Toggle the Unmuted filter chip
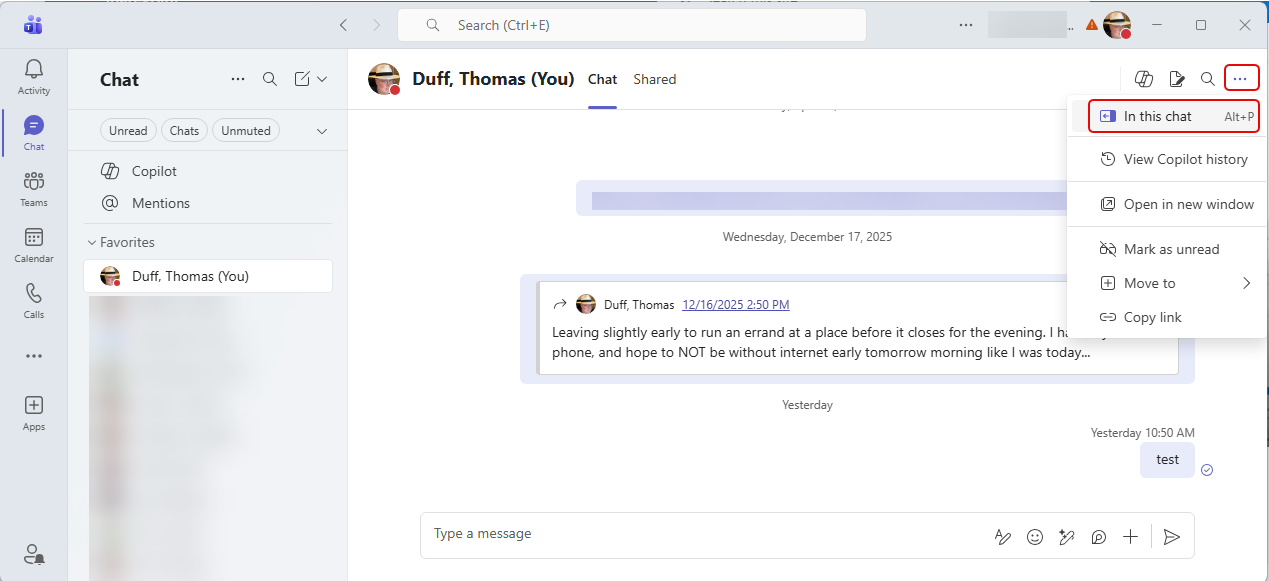 246,130
